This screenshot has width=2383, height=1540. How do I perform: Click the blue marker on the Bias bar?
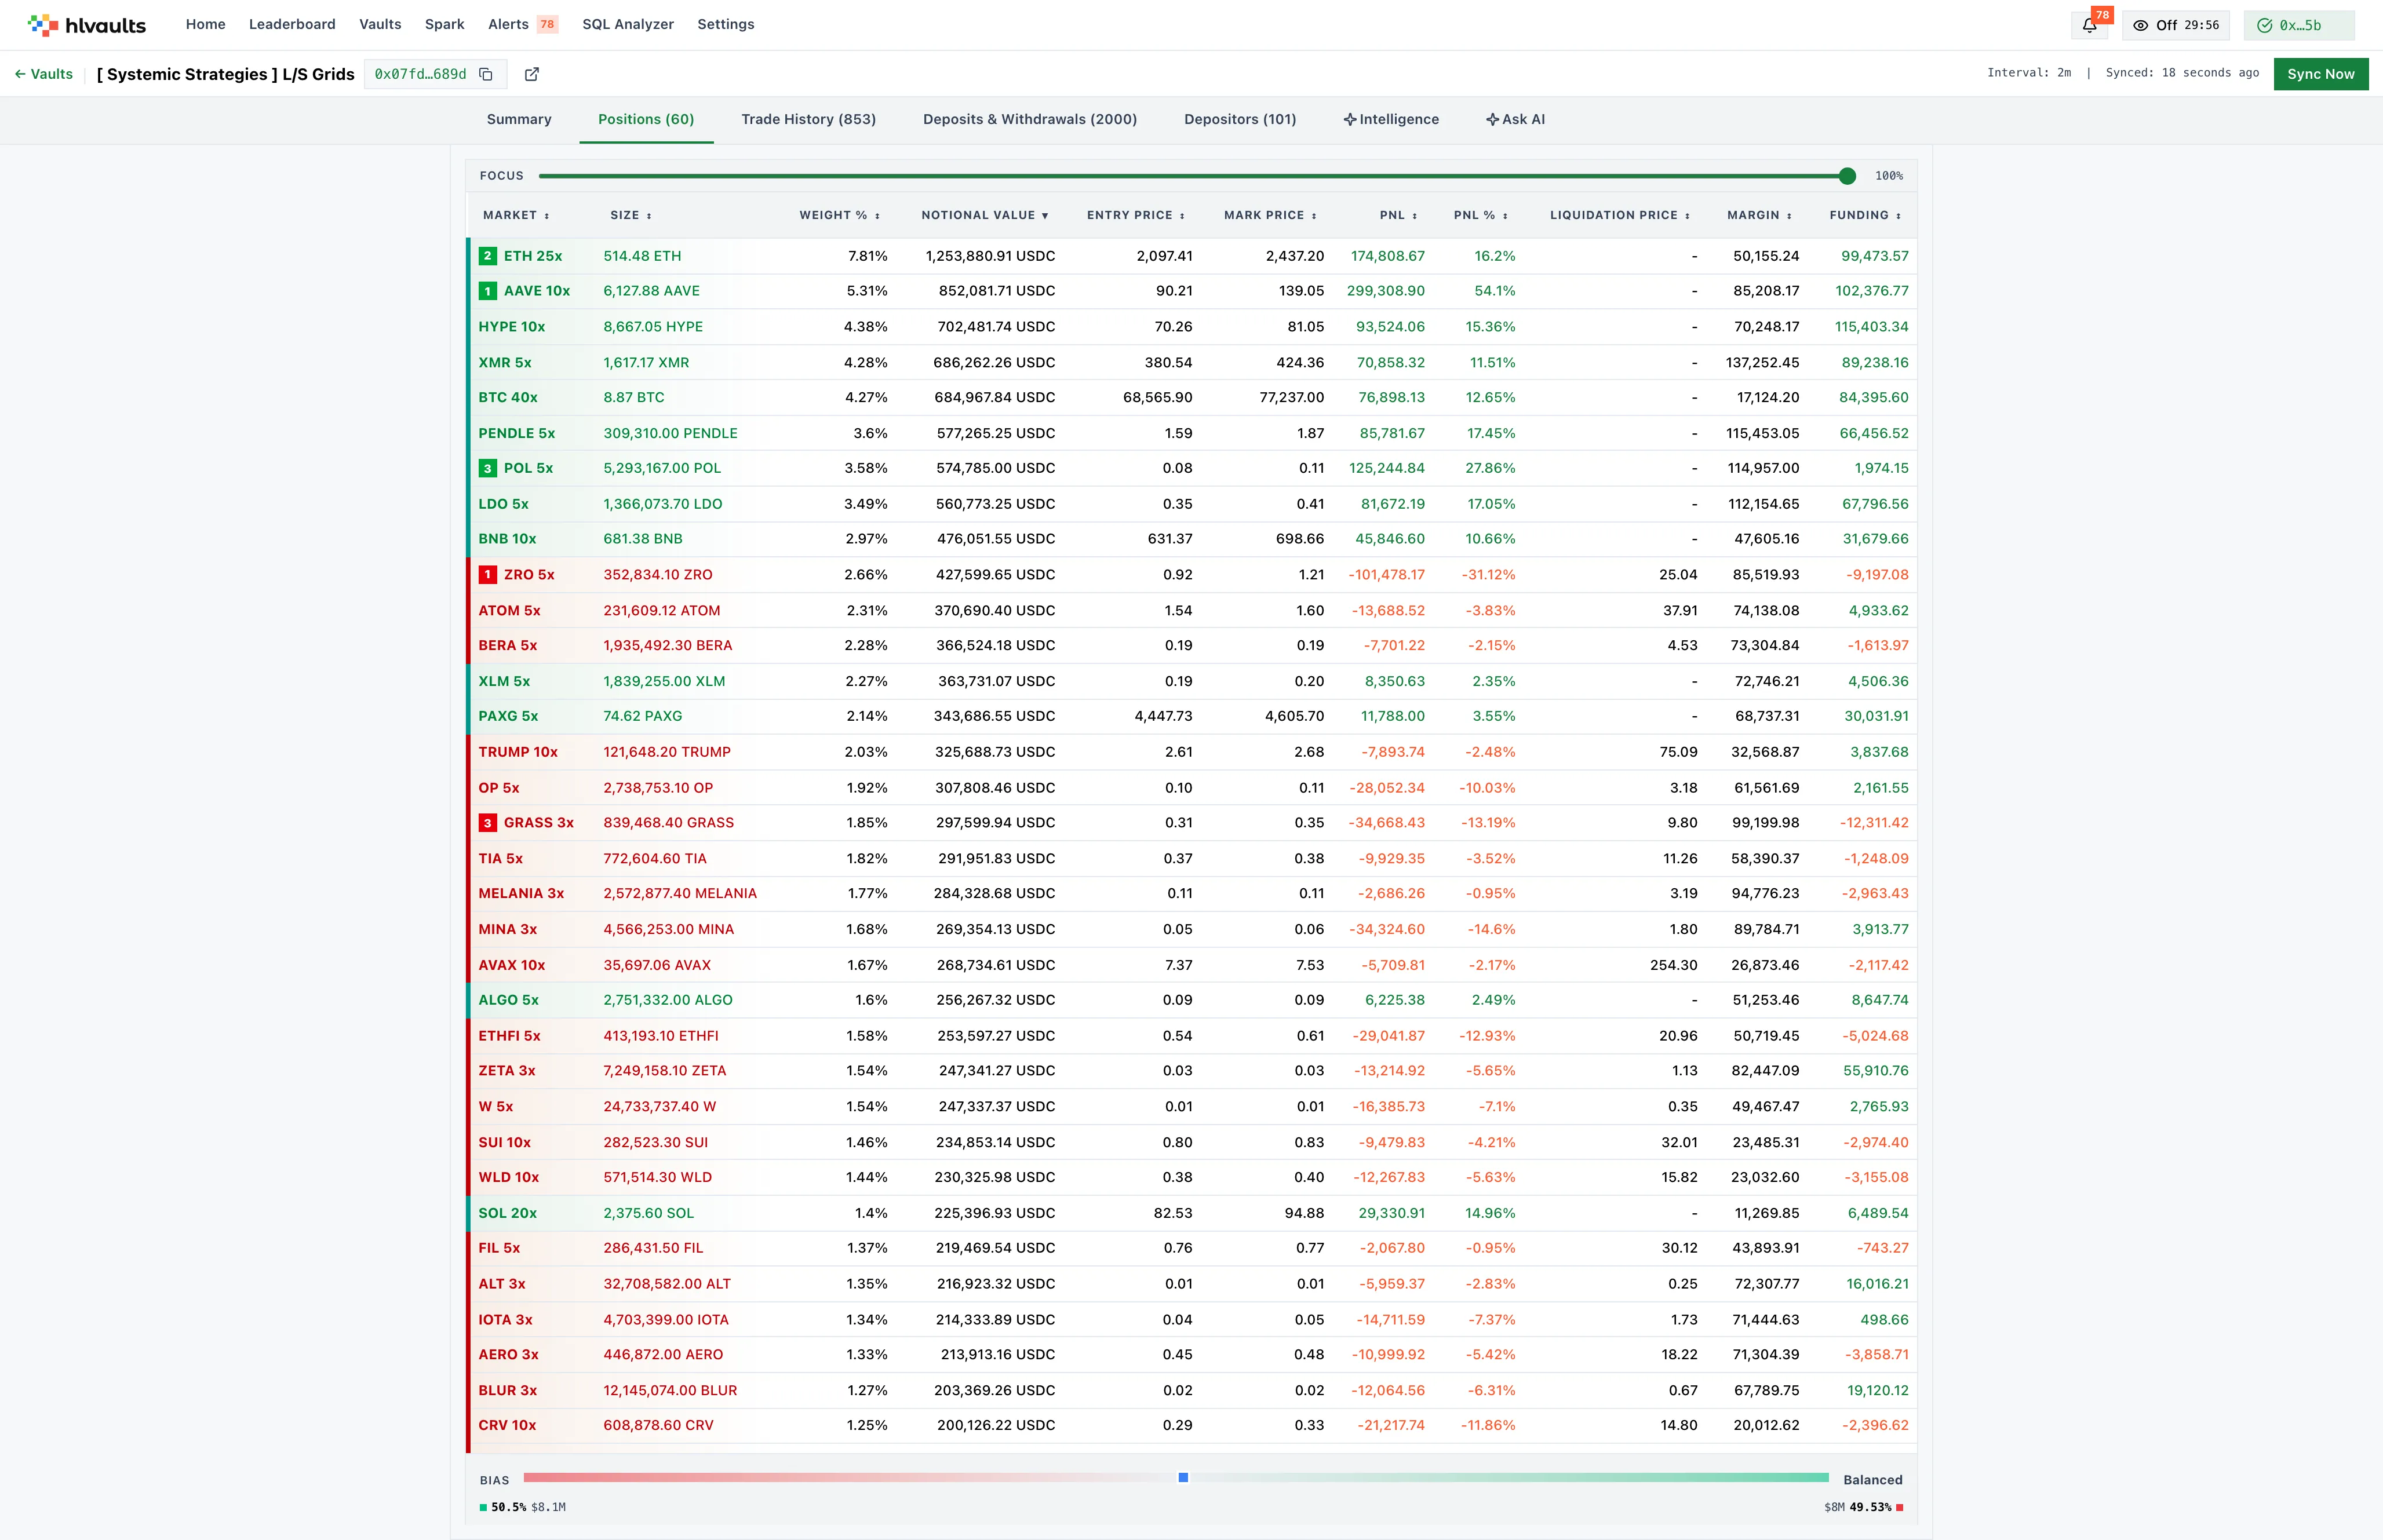pyautogui.click(x=1183, y=1477)
